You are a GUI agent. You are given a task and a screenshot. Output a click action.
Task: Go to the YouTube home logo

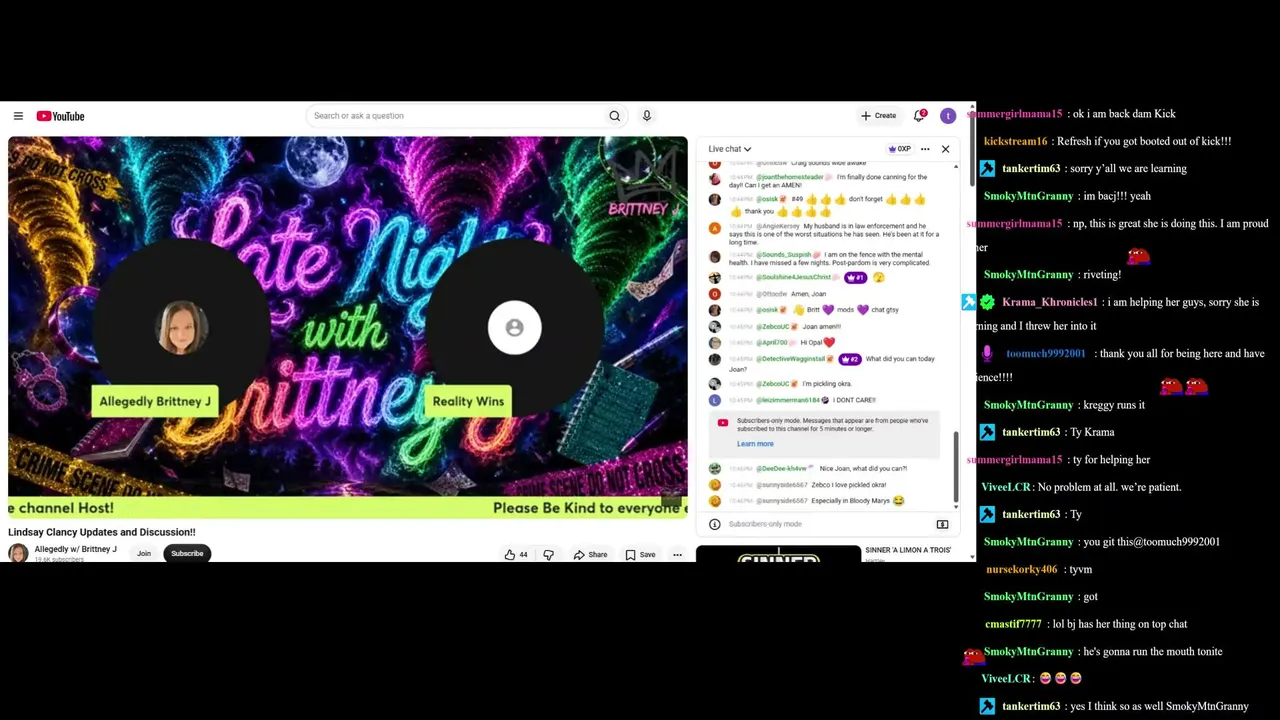61,116
